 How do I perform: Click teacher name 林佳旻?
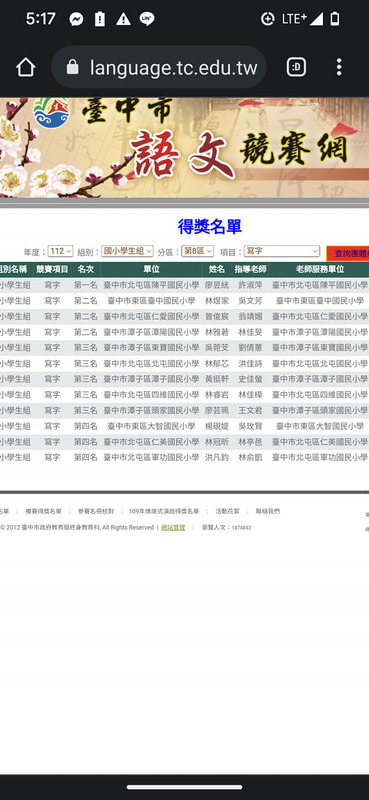coord(250,332)
